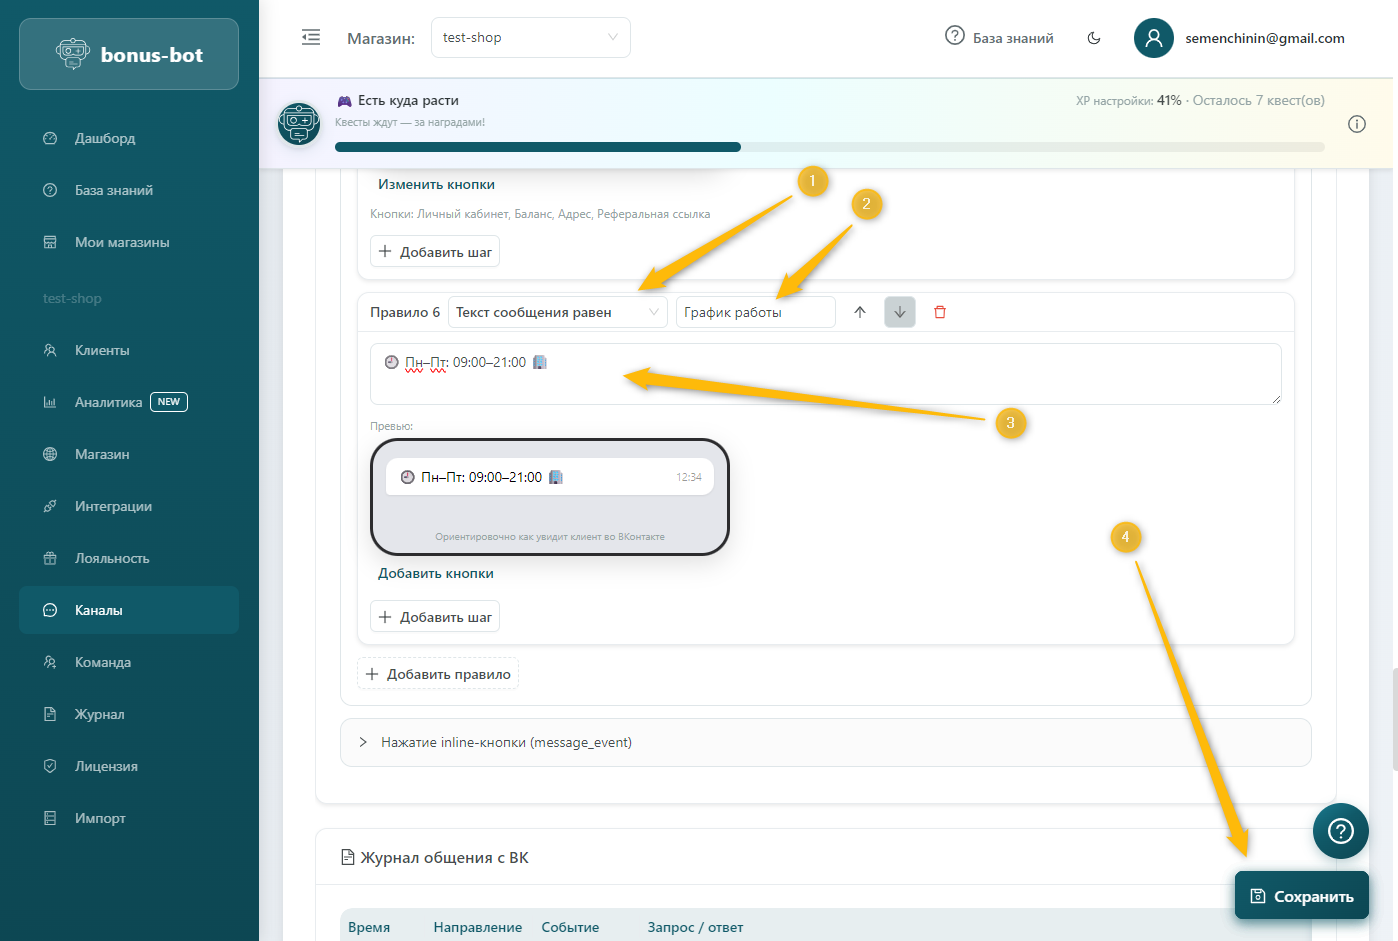Open the test-shop store dropdown
Screen dimensions: 1398x941
531,38
